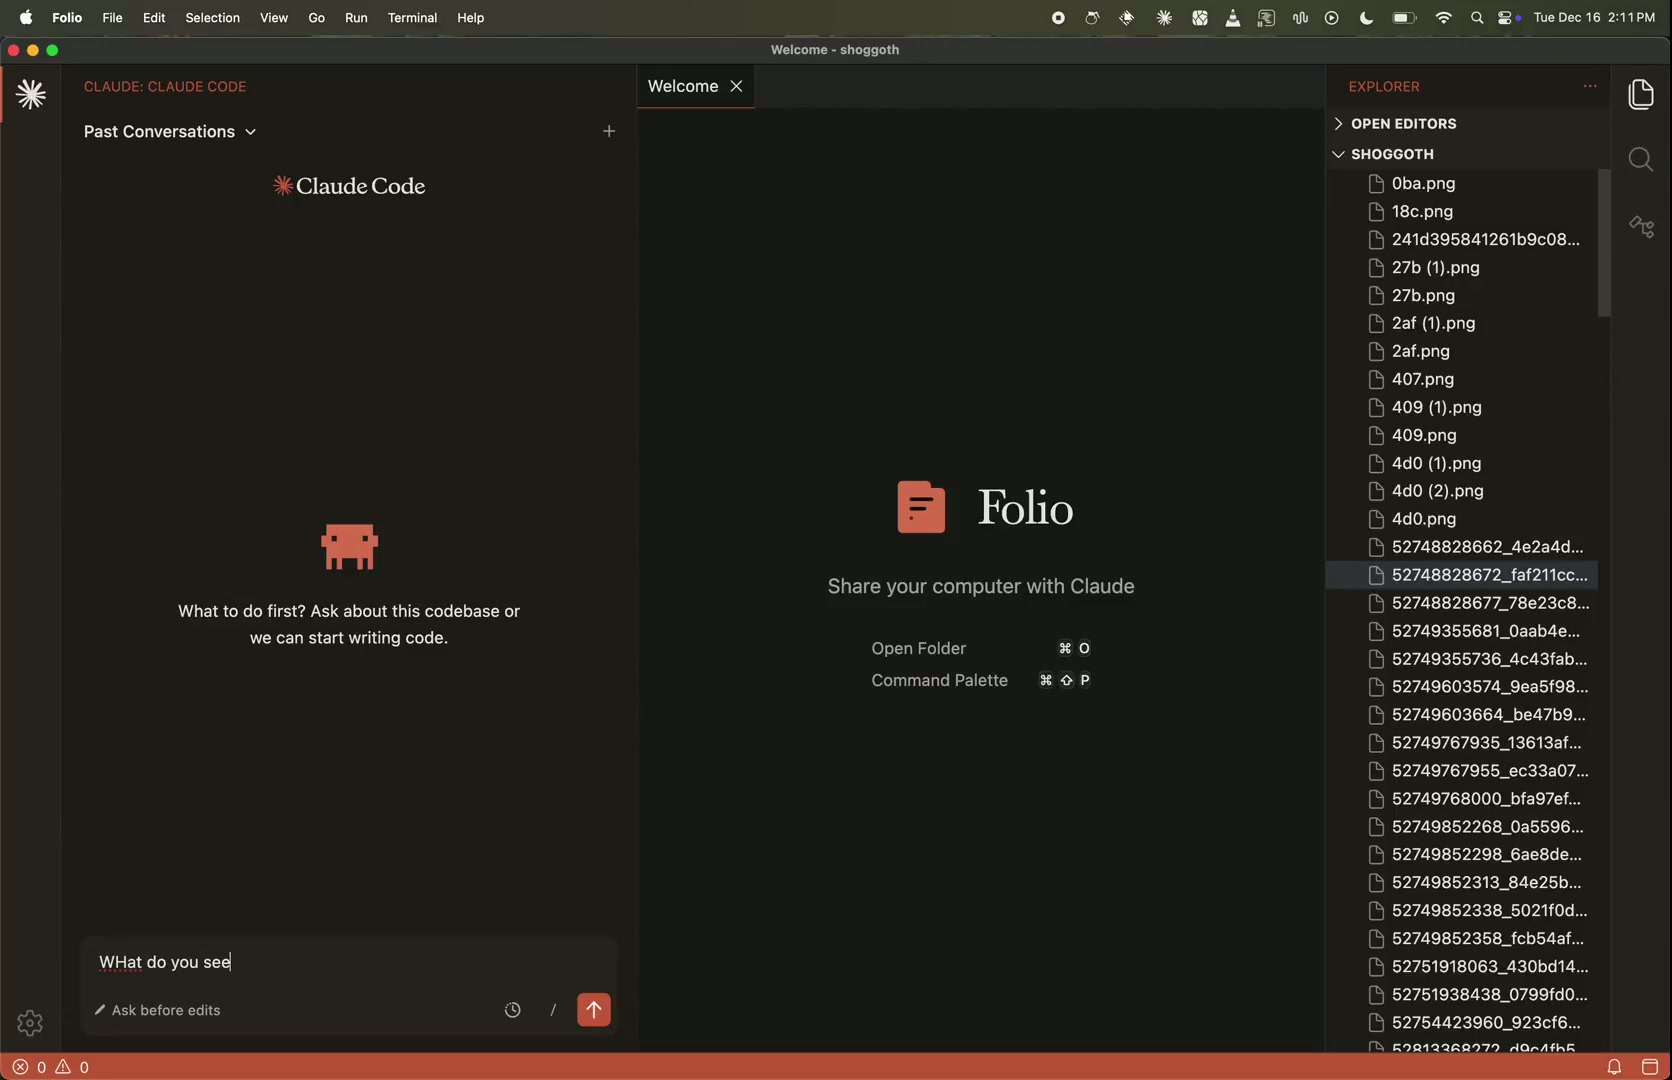1672x1080 pixels.
Task: Open the Manage settings gear icon
Action: coord(30,1023)
